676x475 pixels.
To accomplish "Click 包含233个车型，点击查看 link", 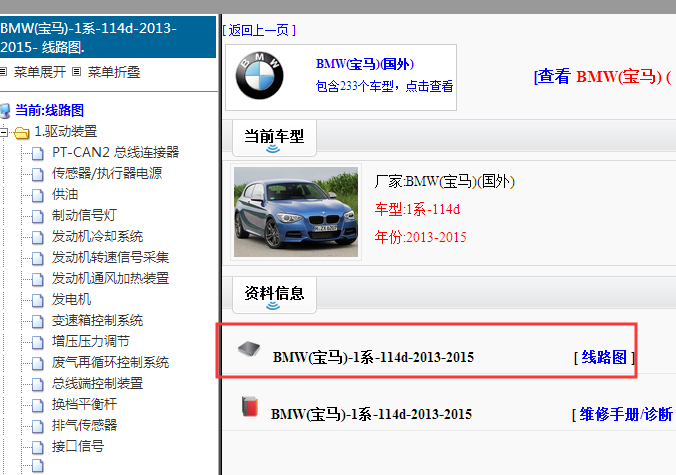I will click(385, 86).
